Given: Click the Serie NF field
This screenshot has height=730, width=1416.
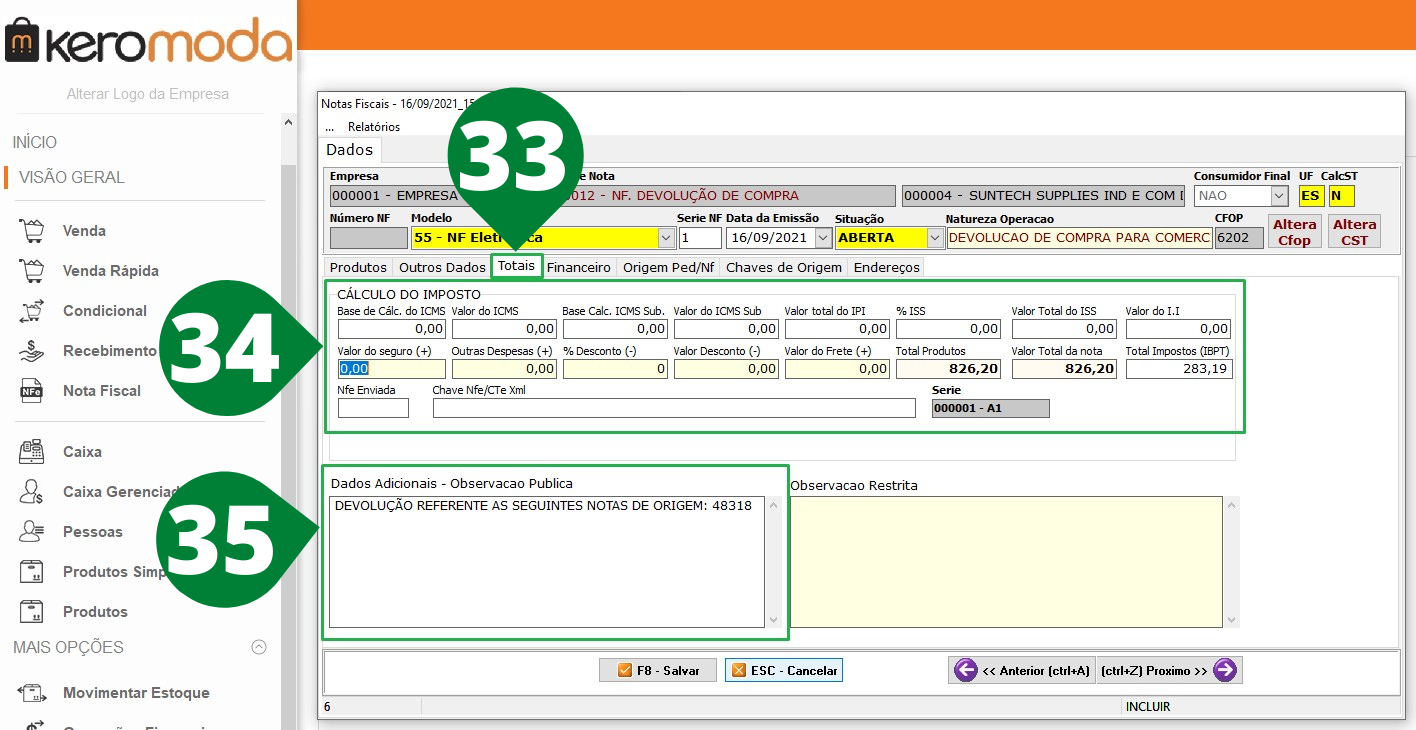Looking at the screenshot, I should pyautogui.click(x=700, y=238).
